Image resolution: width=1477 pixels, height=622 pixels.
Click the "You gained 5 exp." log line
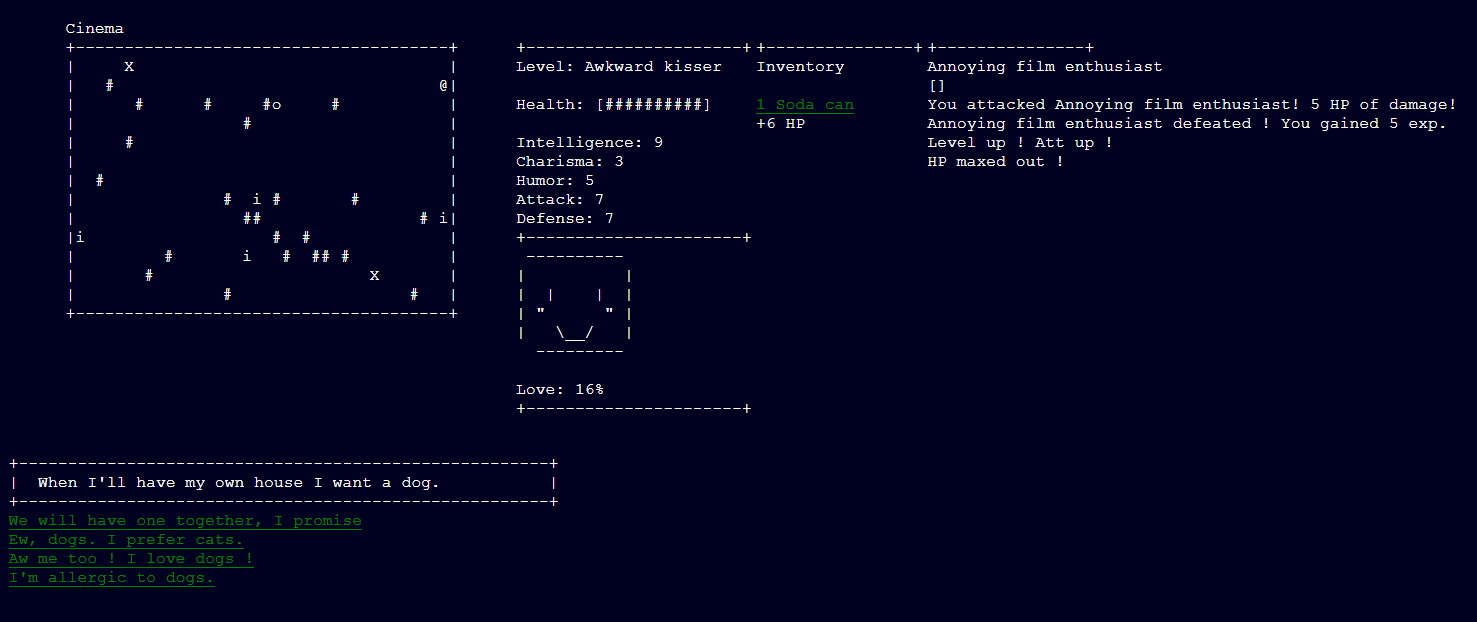(x=1364, y=124)
